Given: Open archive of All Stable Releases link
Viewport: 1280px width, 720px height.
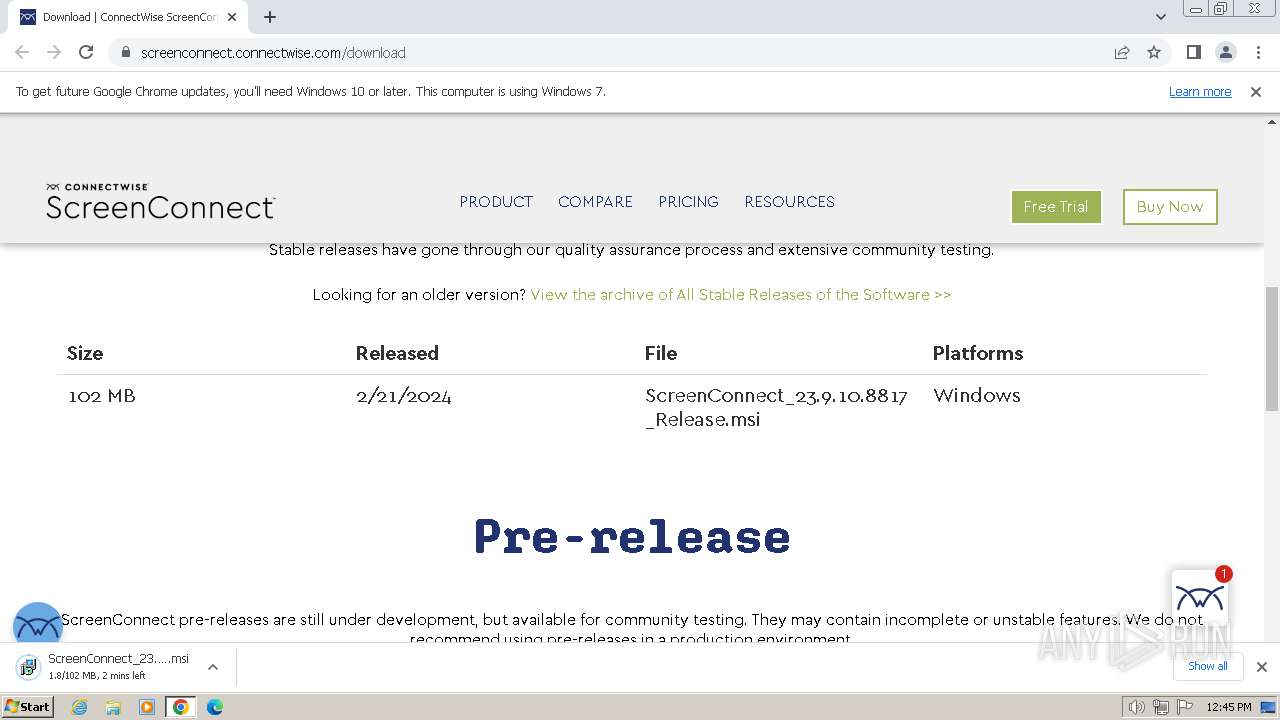Looking at the screenshot, I should pos(741,294).
